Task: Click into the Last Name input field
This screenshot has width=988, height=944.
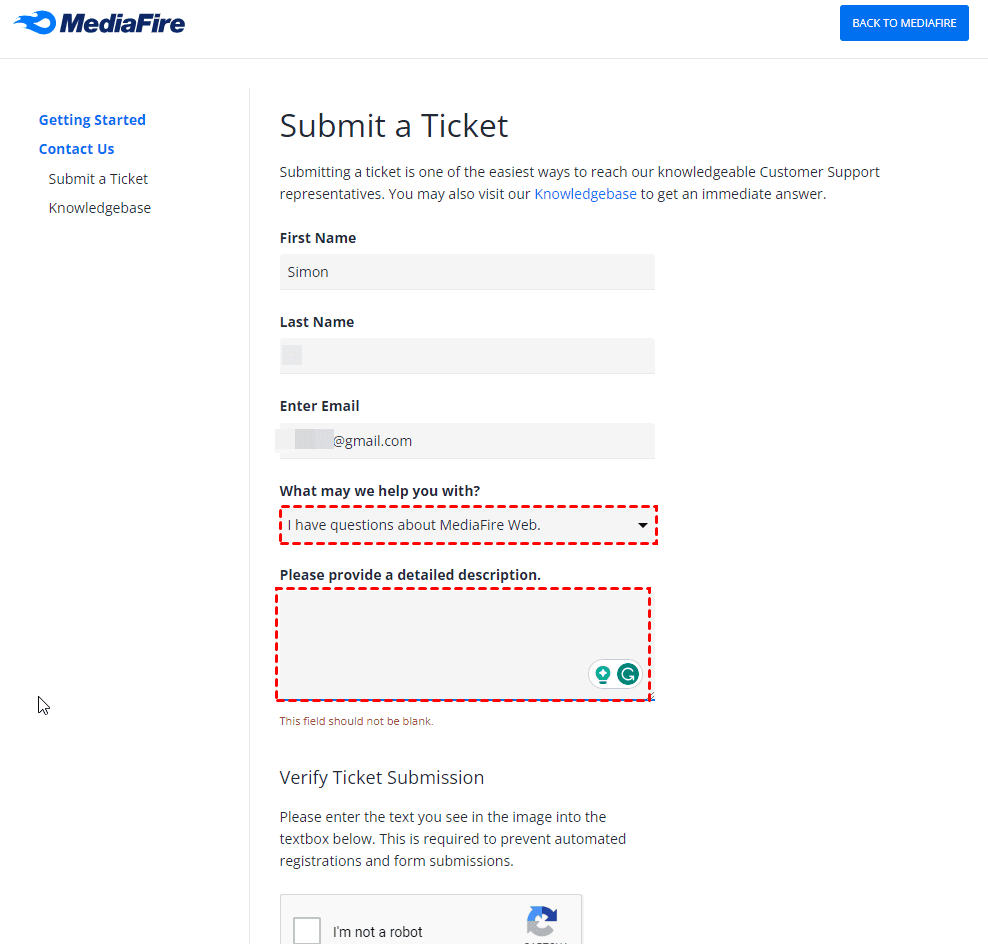Action: click(x=467, y=356)
